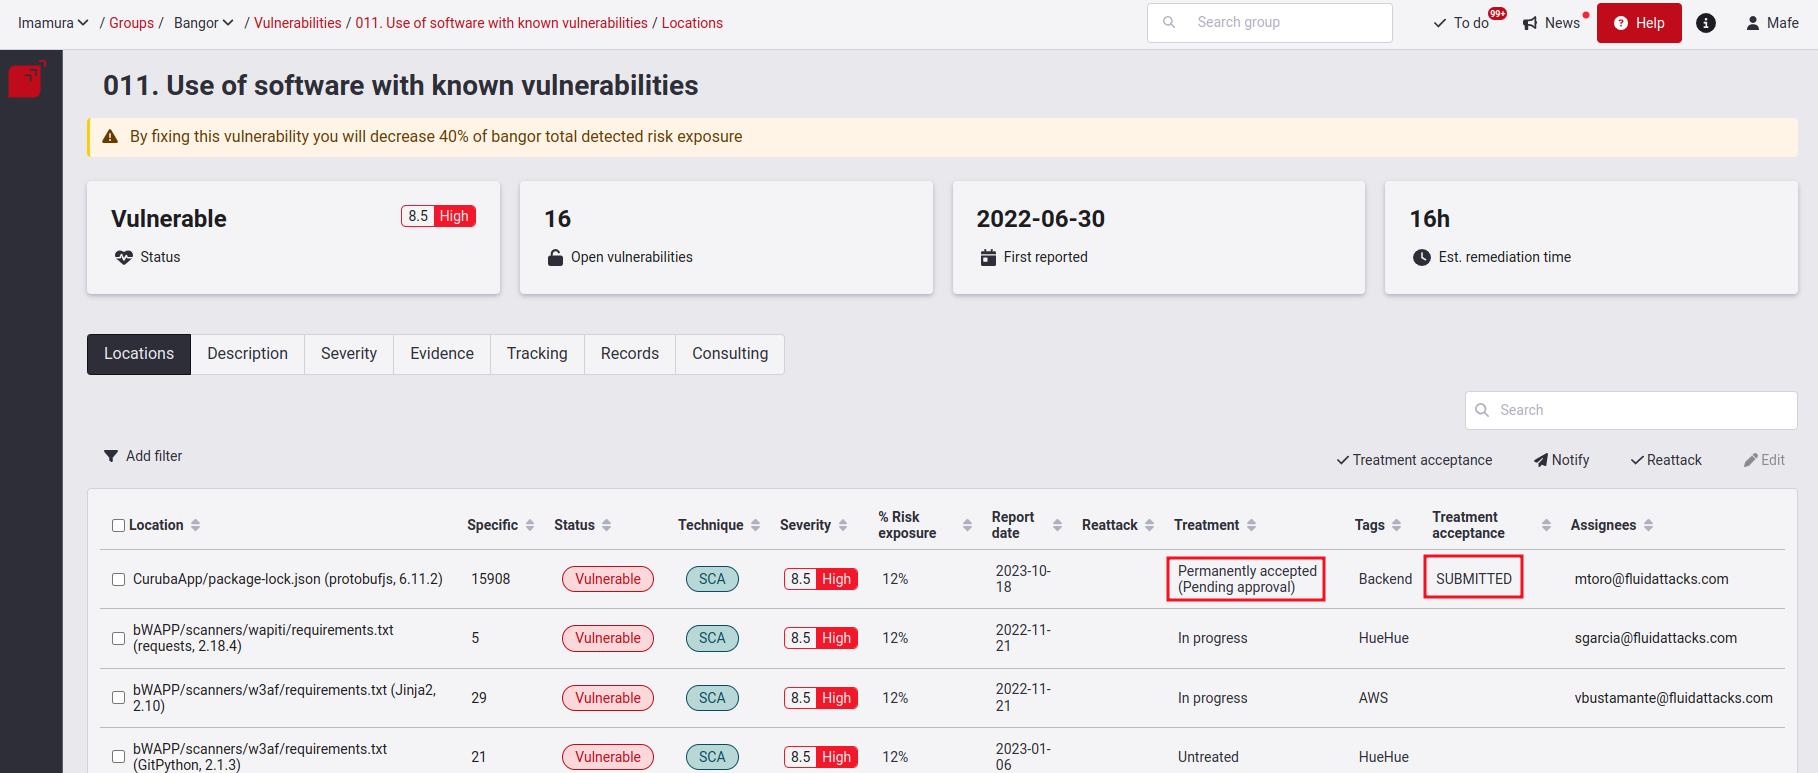Click the Fluid Attacks logo in sidebar
This screenshot has width=1818, height=773.
[27, 79]
